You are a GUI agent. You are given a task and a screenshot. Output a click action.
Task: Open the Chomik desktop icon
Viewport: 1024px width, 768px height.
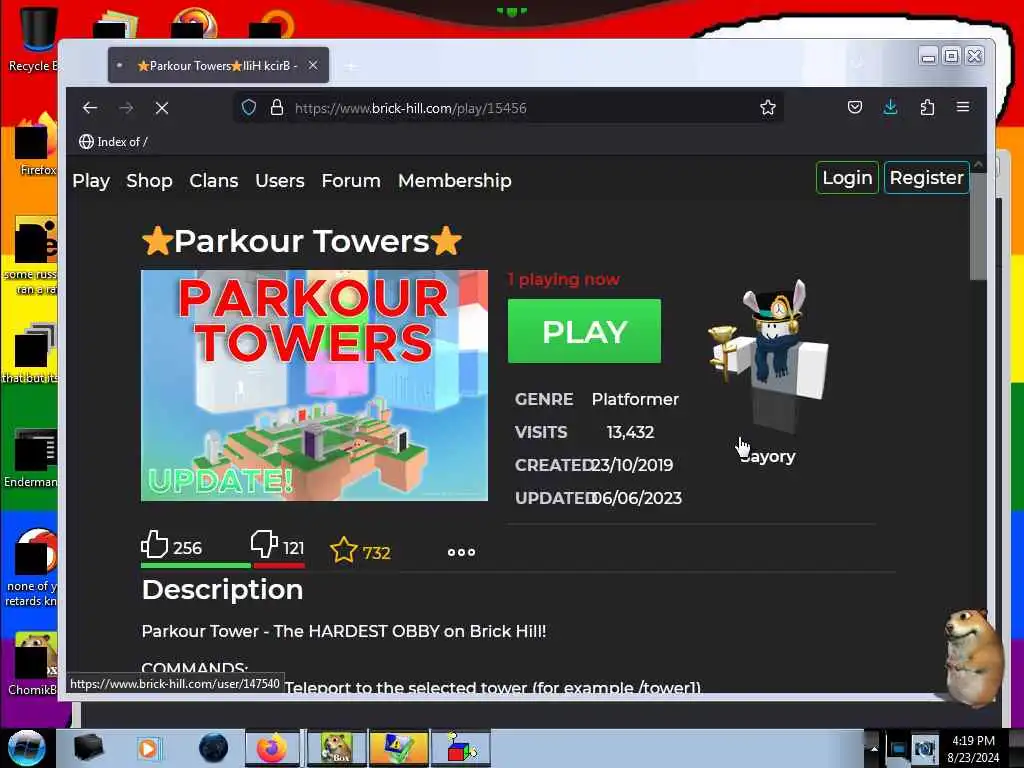(x=33, y=664)
